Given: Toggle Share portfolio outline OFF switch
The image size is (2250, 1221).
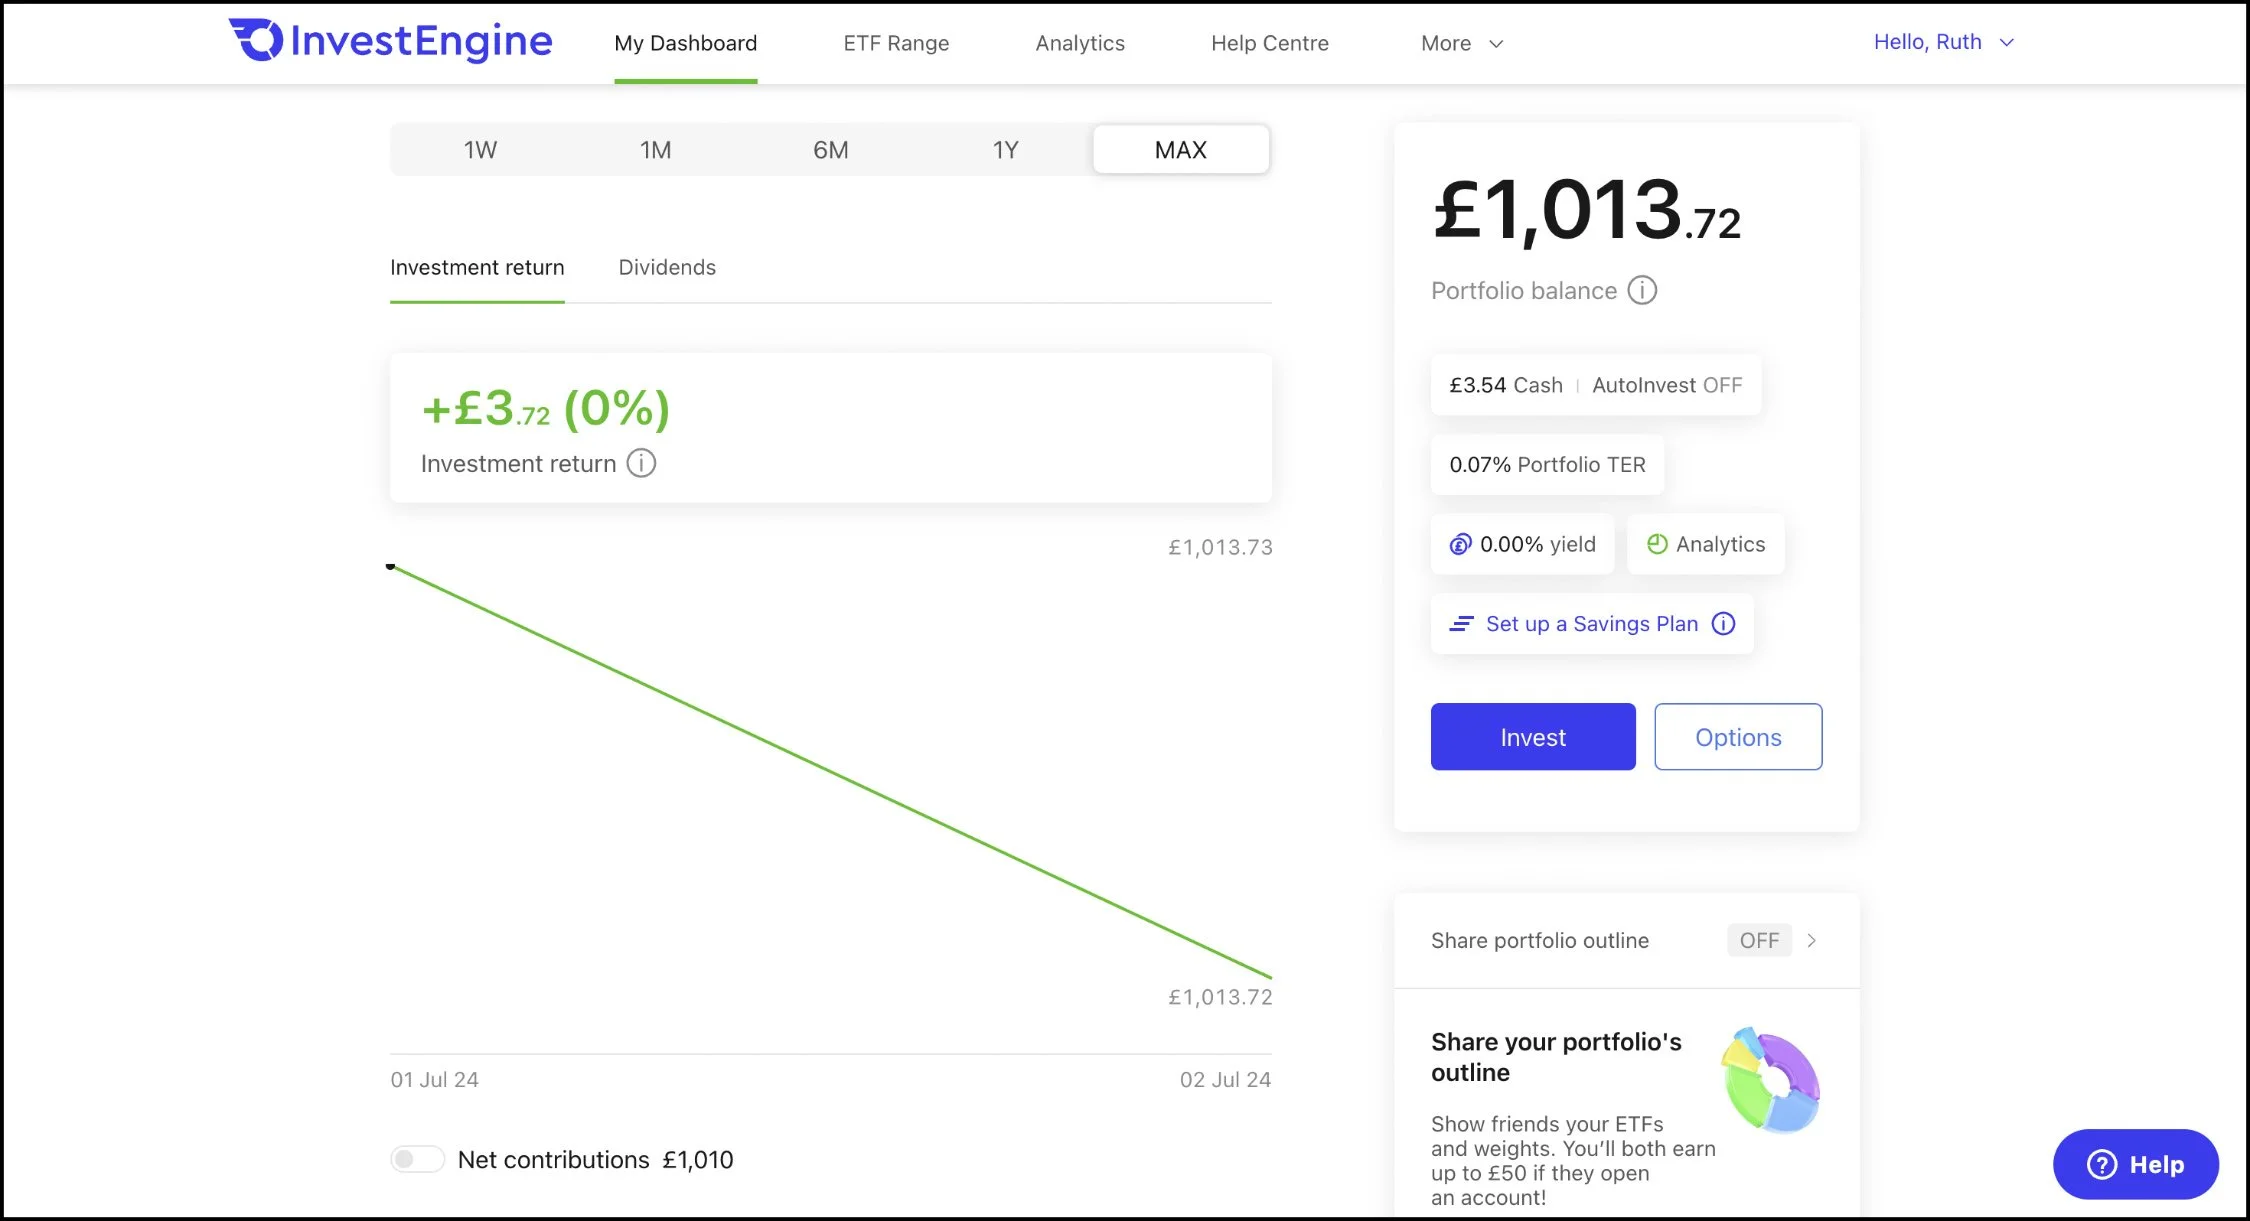Looking at the screenshot, I should click(1758, 941).
